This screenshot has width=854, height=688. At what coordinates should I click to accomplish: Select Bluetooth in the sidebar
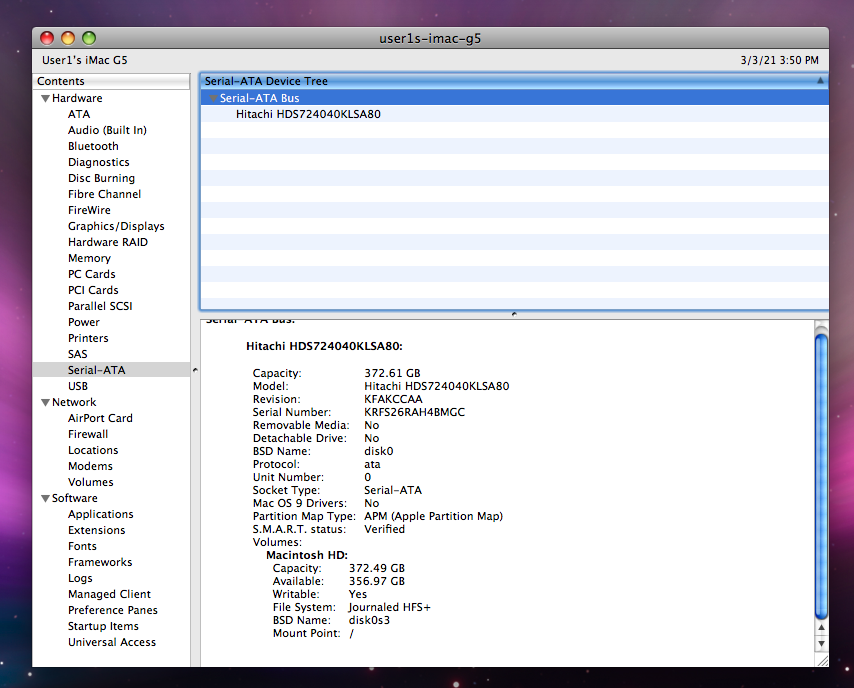[93, 146]
